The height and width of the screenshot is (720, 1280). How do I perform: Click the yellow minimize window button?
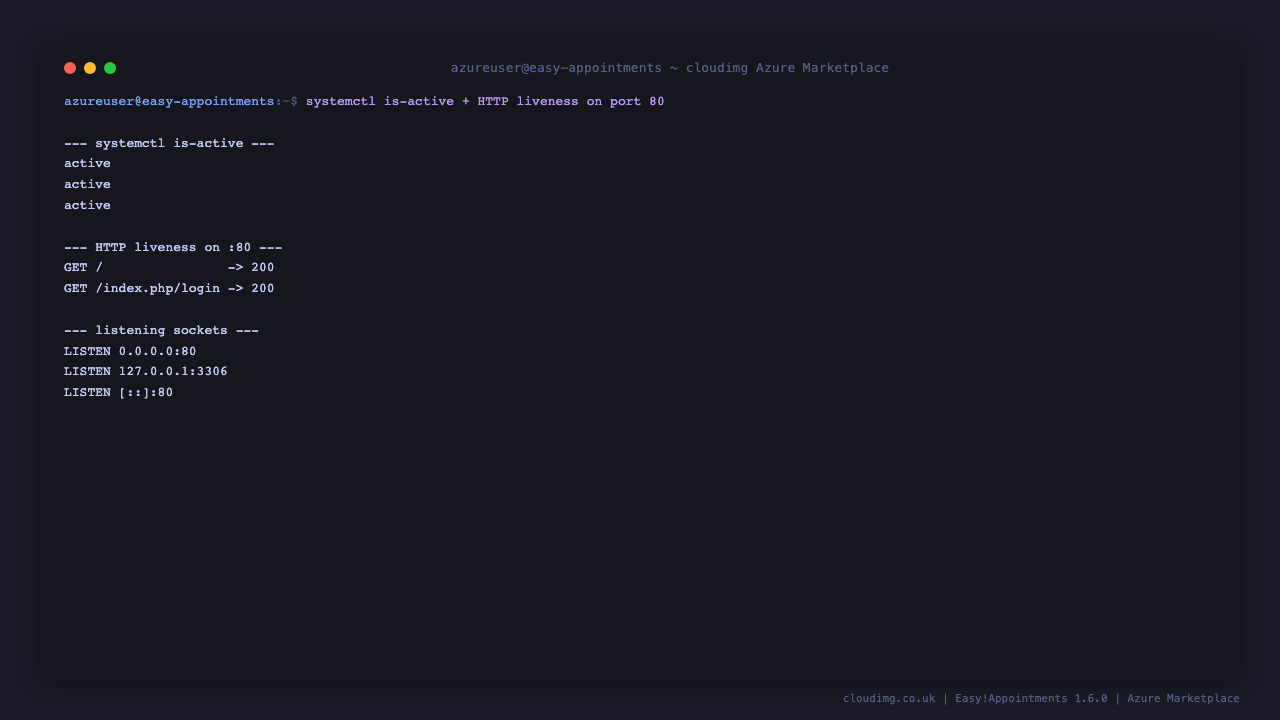90,68
